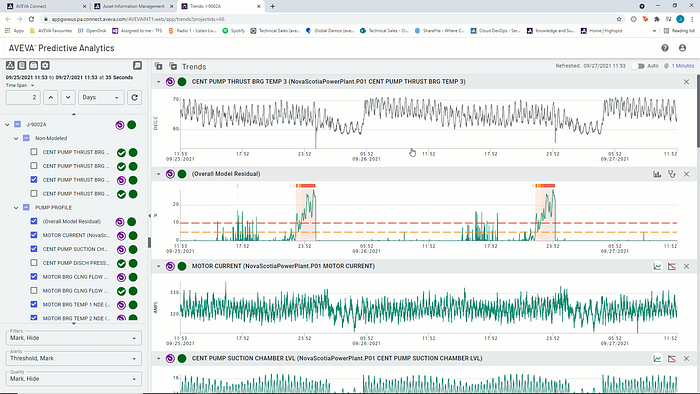Increase time span with up arrow

50,97
